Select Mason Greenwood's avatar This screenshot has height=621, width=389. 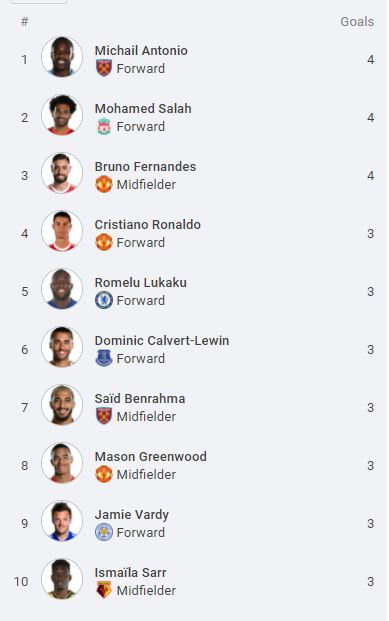point(62,463)
